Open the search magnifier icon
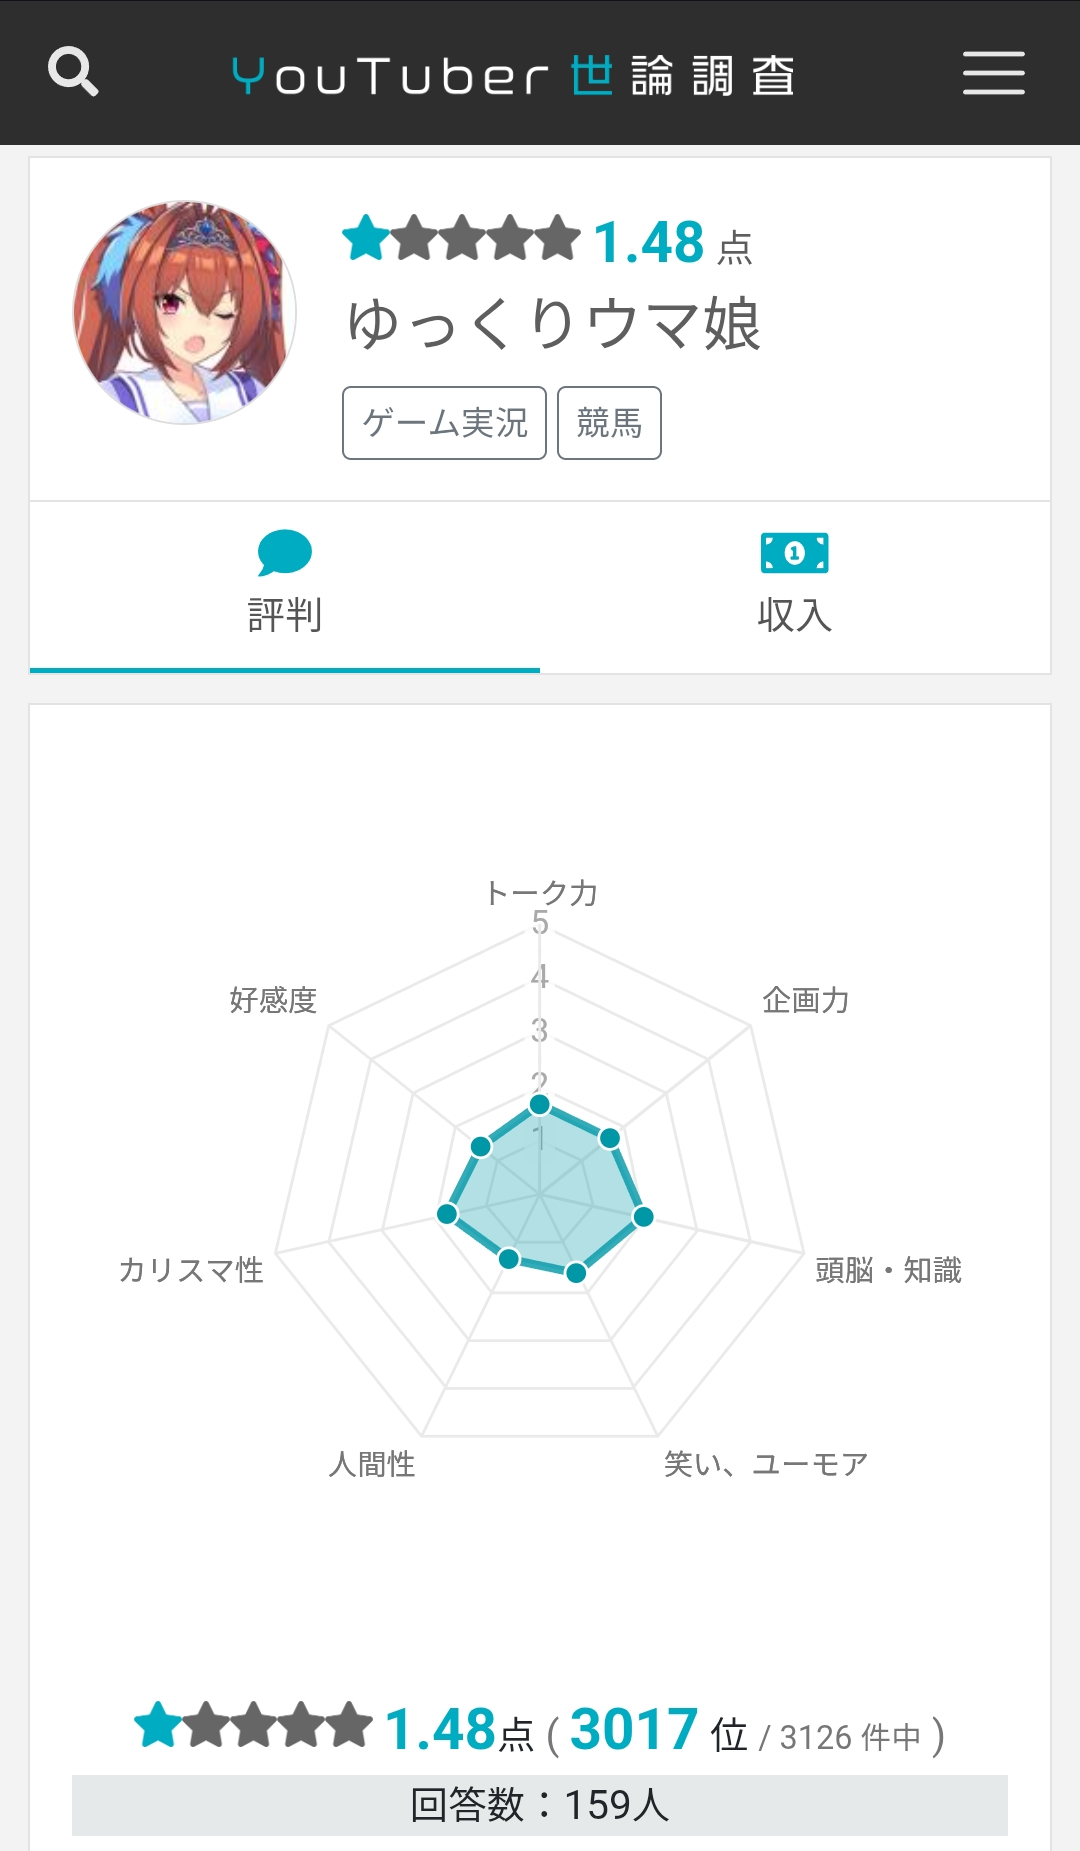This screenshot has width=1080, height=1851. tap(73, 72)
